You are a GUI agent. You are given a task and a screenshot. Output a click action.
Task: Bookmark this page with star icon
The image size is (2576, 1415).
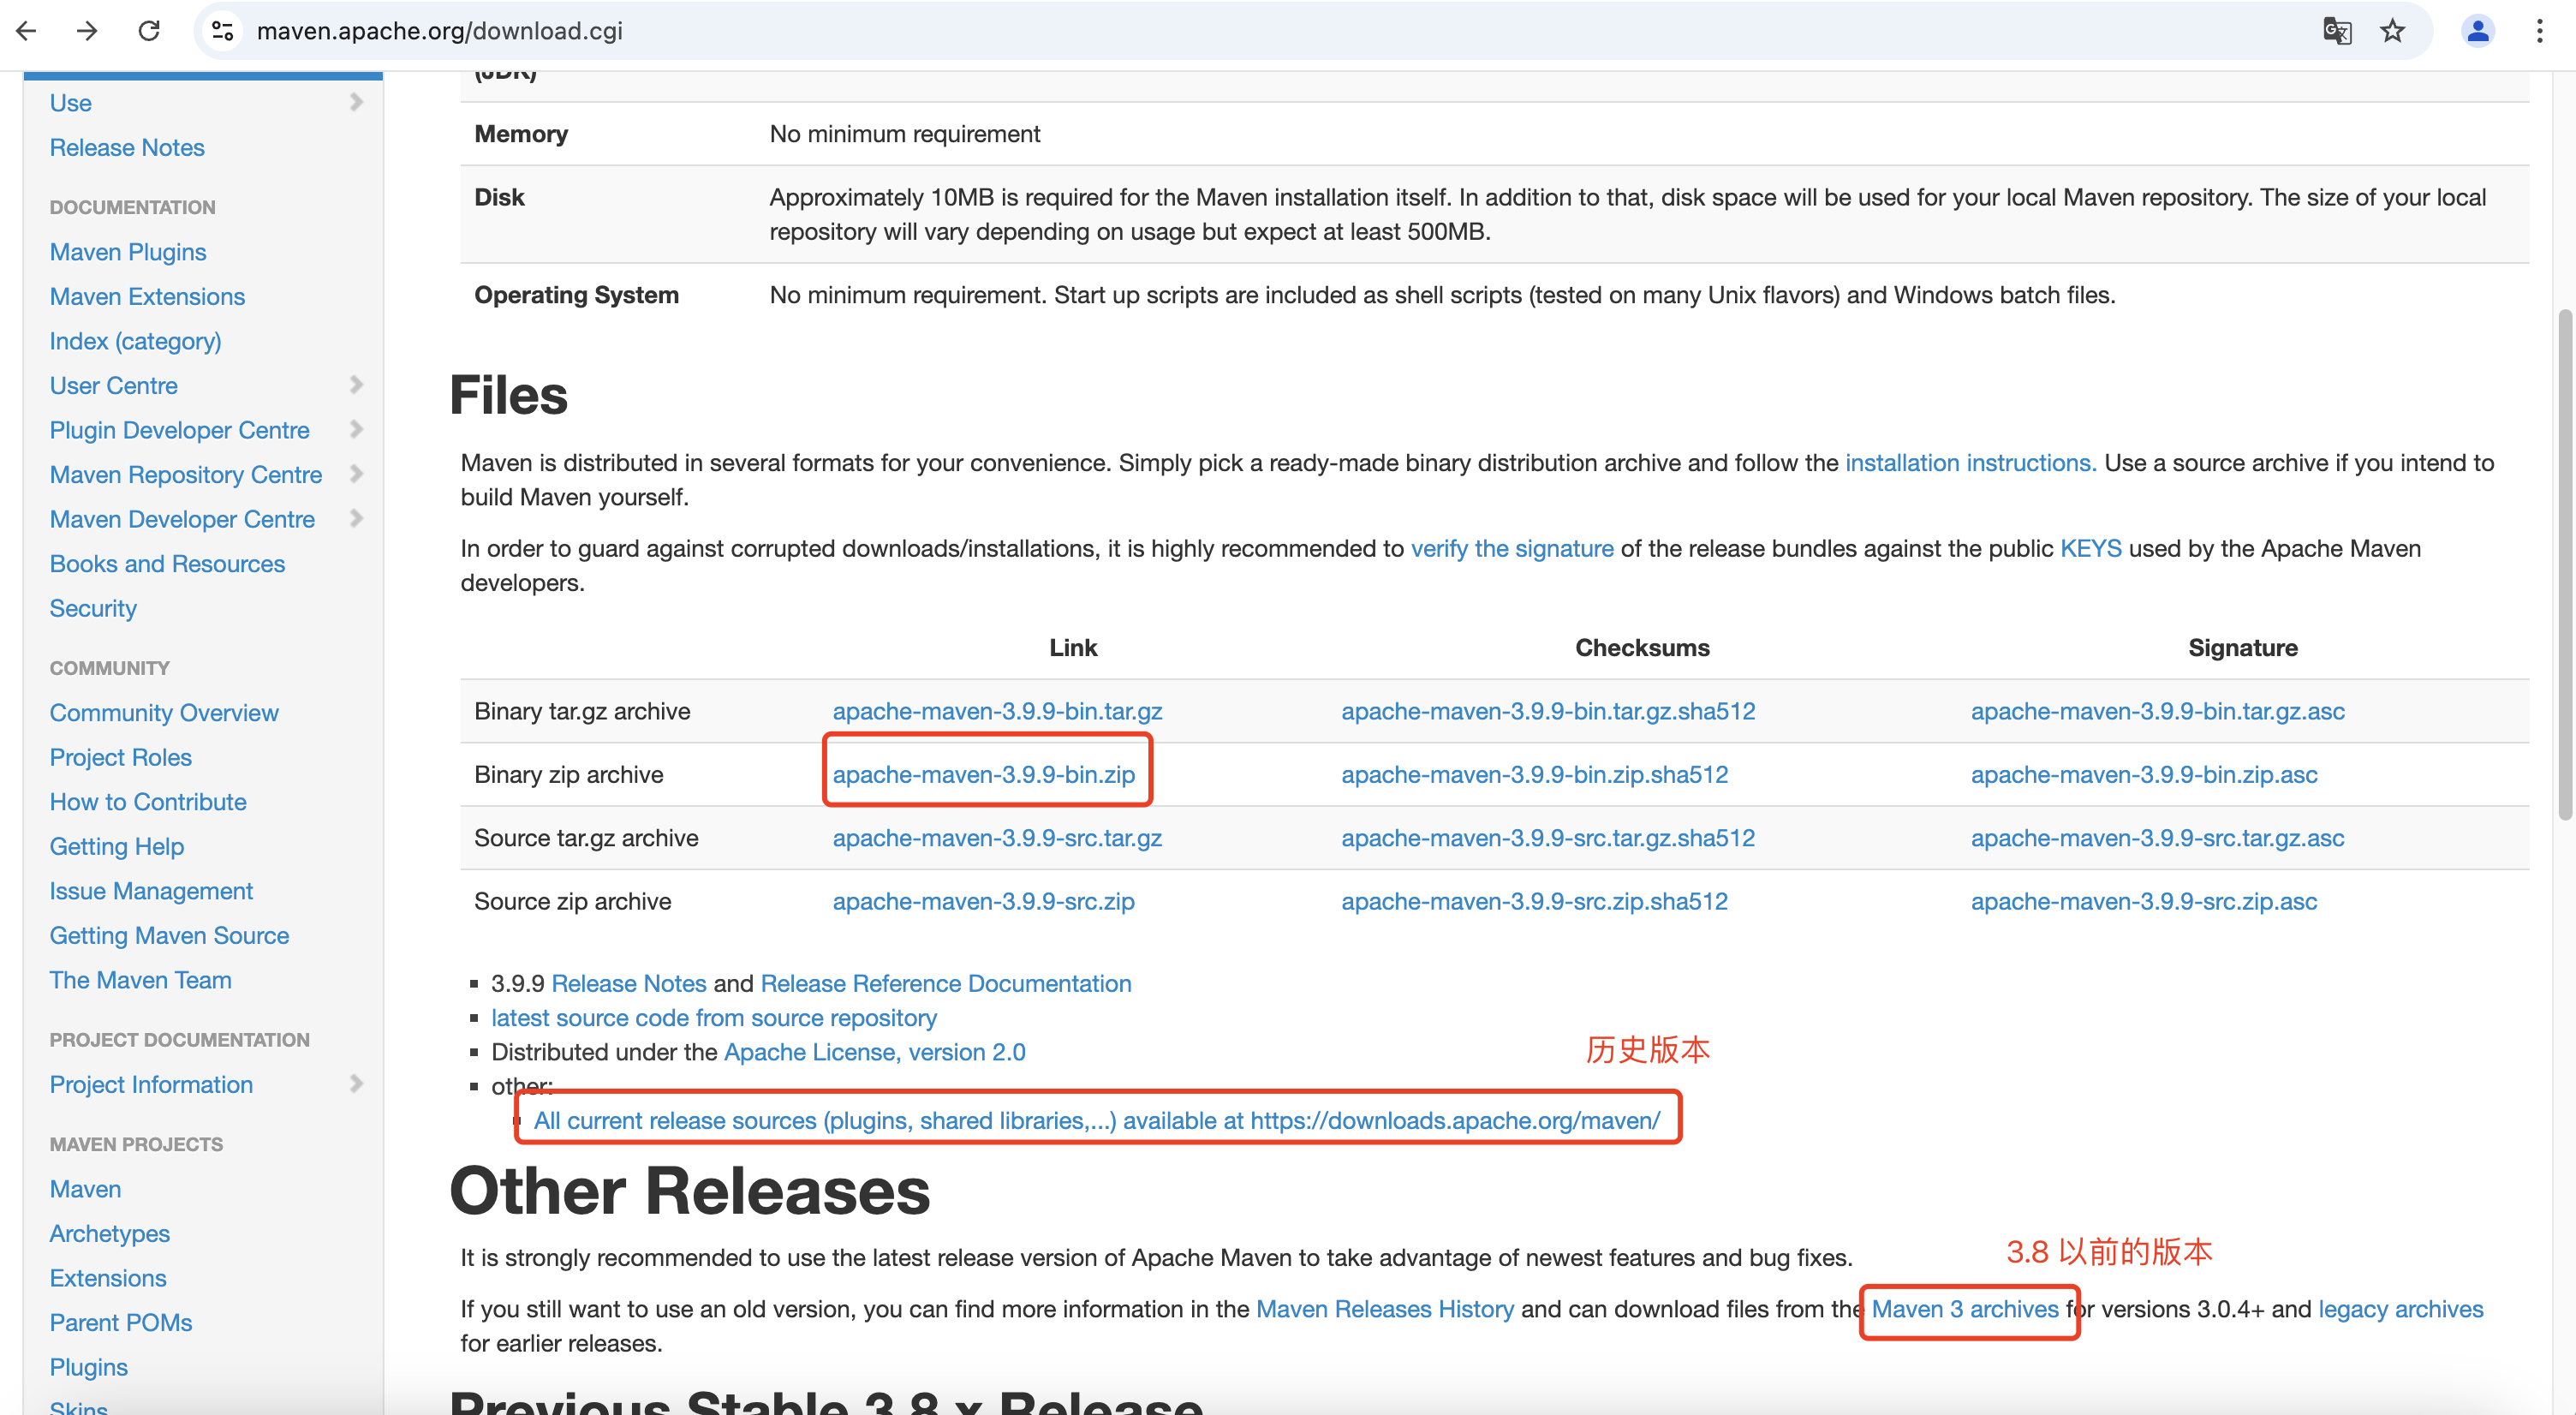2392,31
